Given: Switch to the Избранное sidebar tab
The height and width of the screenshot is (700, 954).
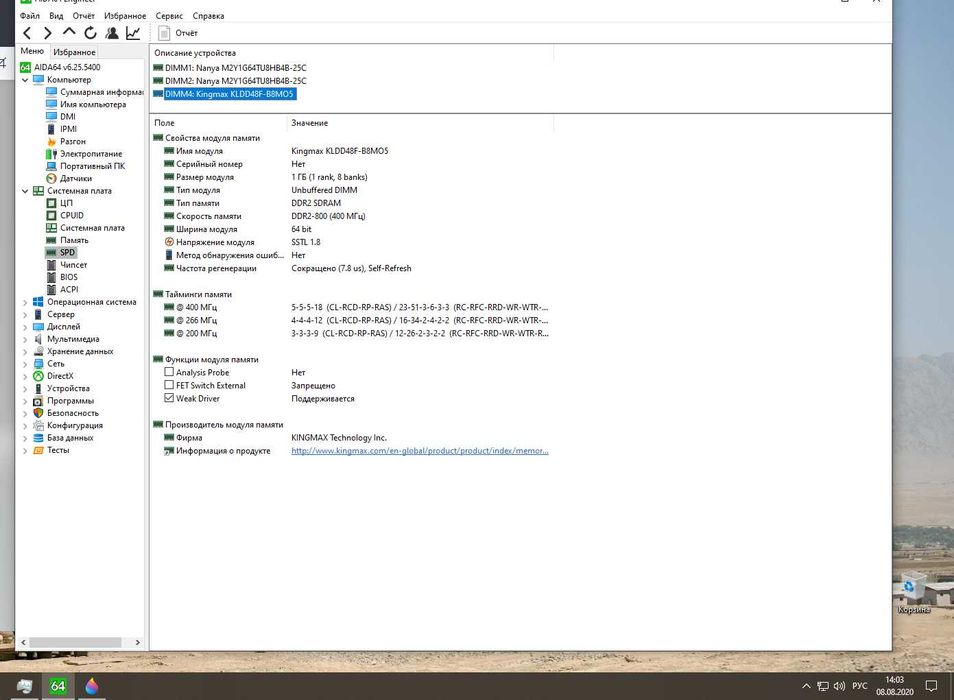Looking at the screenshot, I should [74, 52].
